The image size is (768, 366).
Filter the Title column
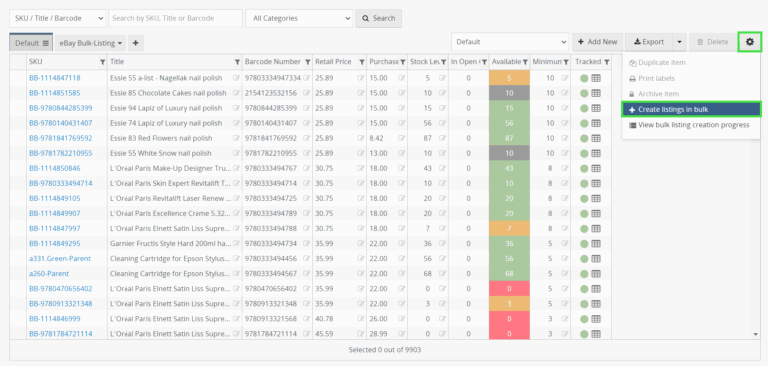coord(237,62)
